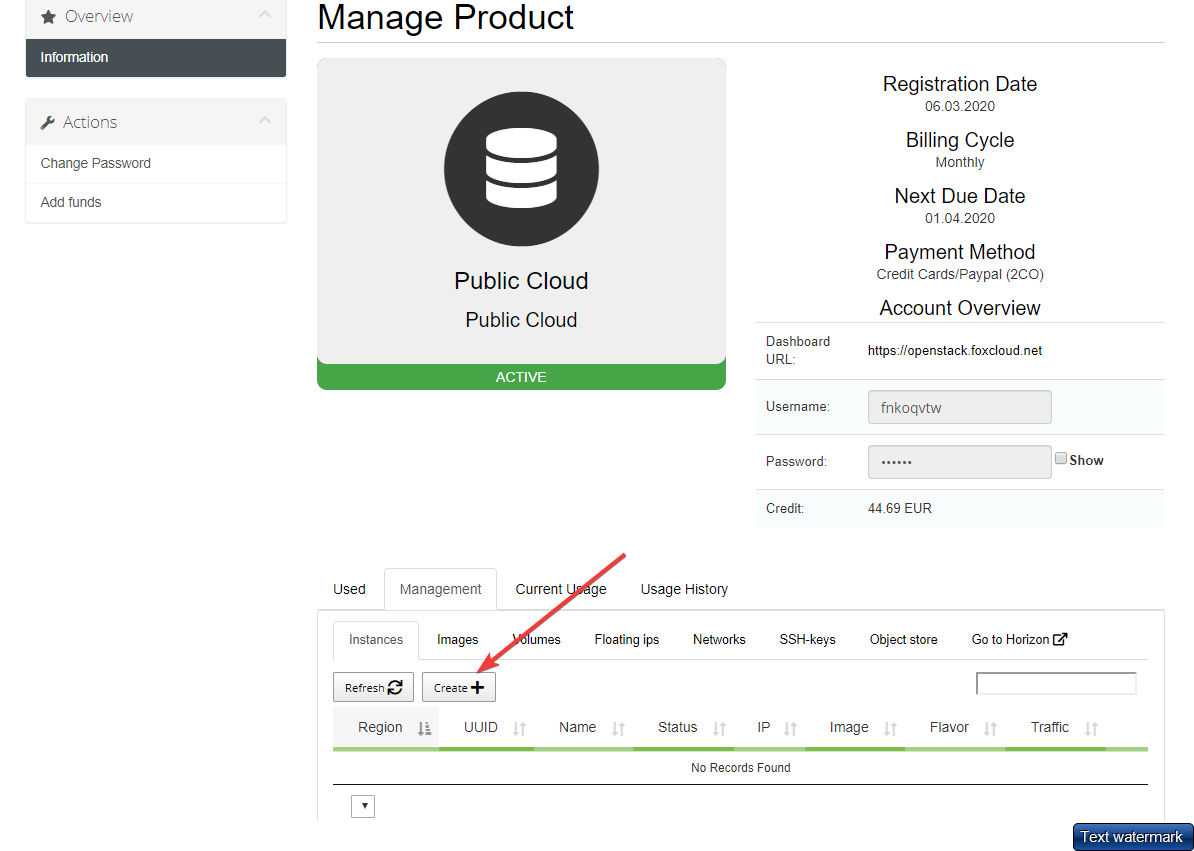Viewport: 1194px width, 851px height.
Task: Click the Flavor column sort arrows
Action: pos(991,729)
